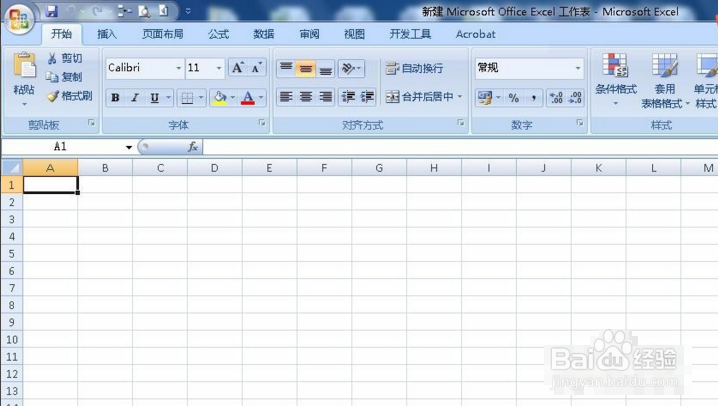The height and width of the screenshot is (406, 718).
Task: Center cell text horizontally
Action: coord(305,97)
